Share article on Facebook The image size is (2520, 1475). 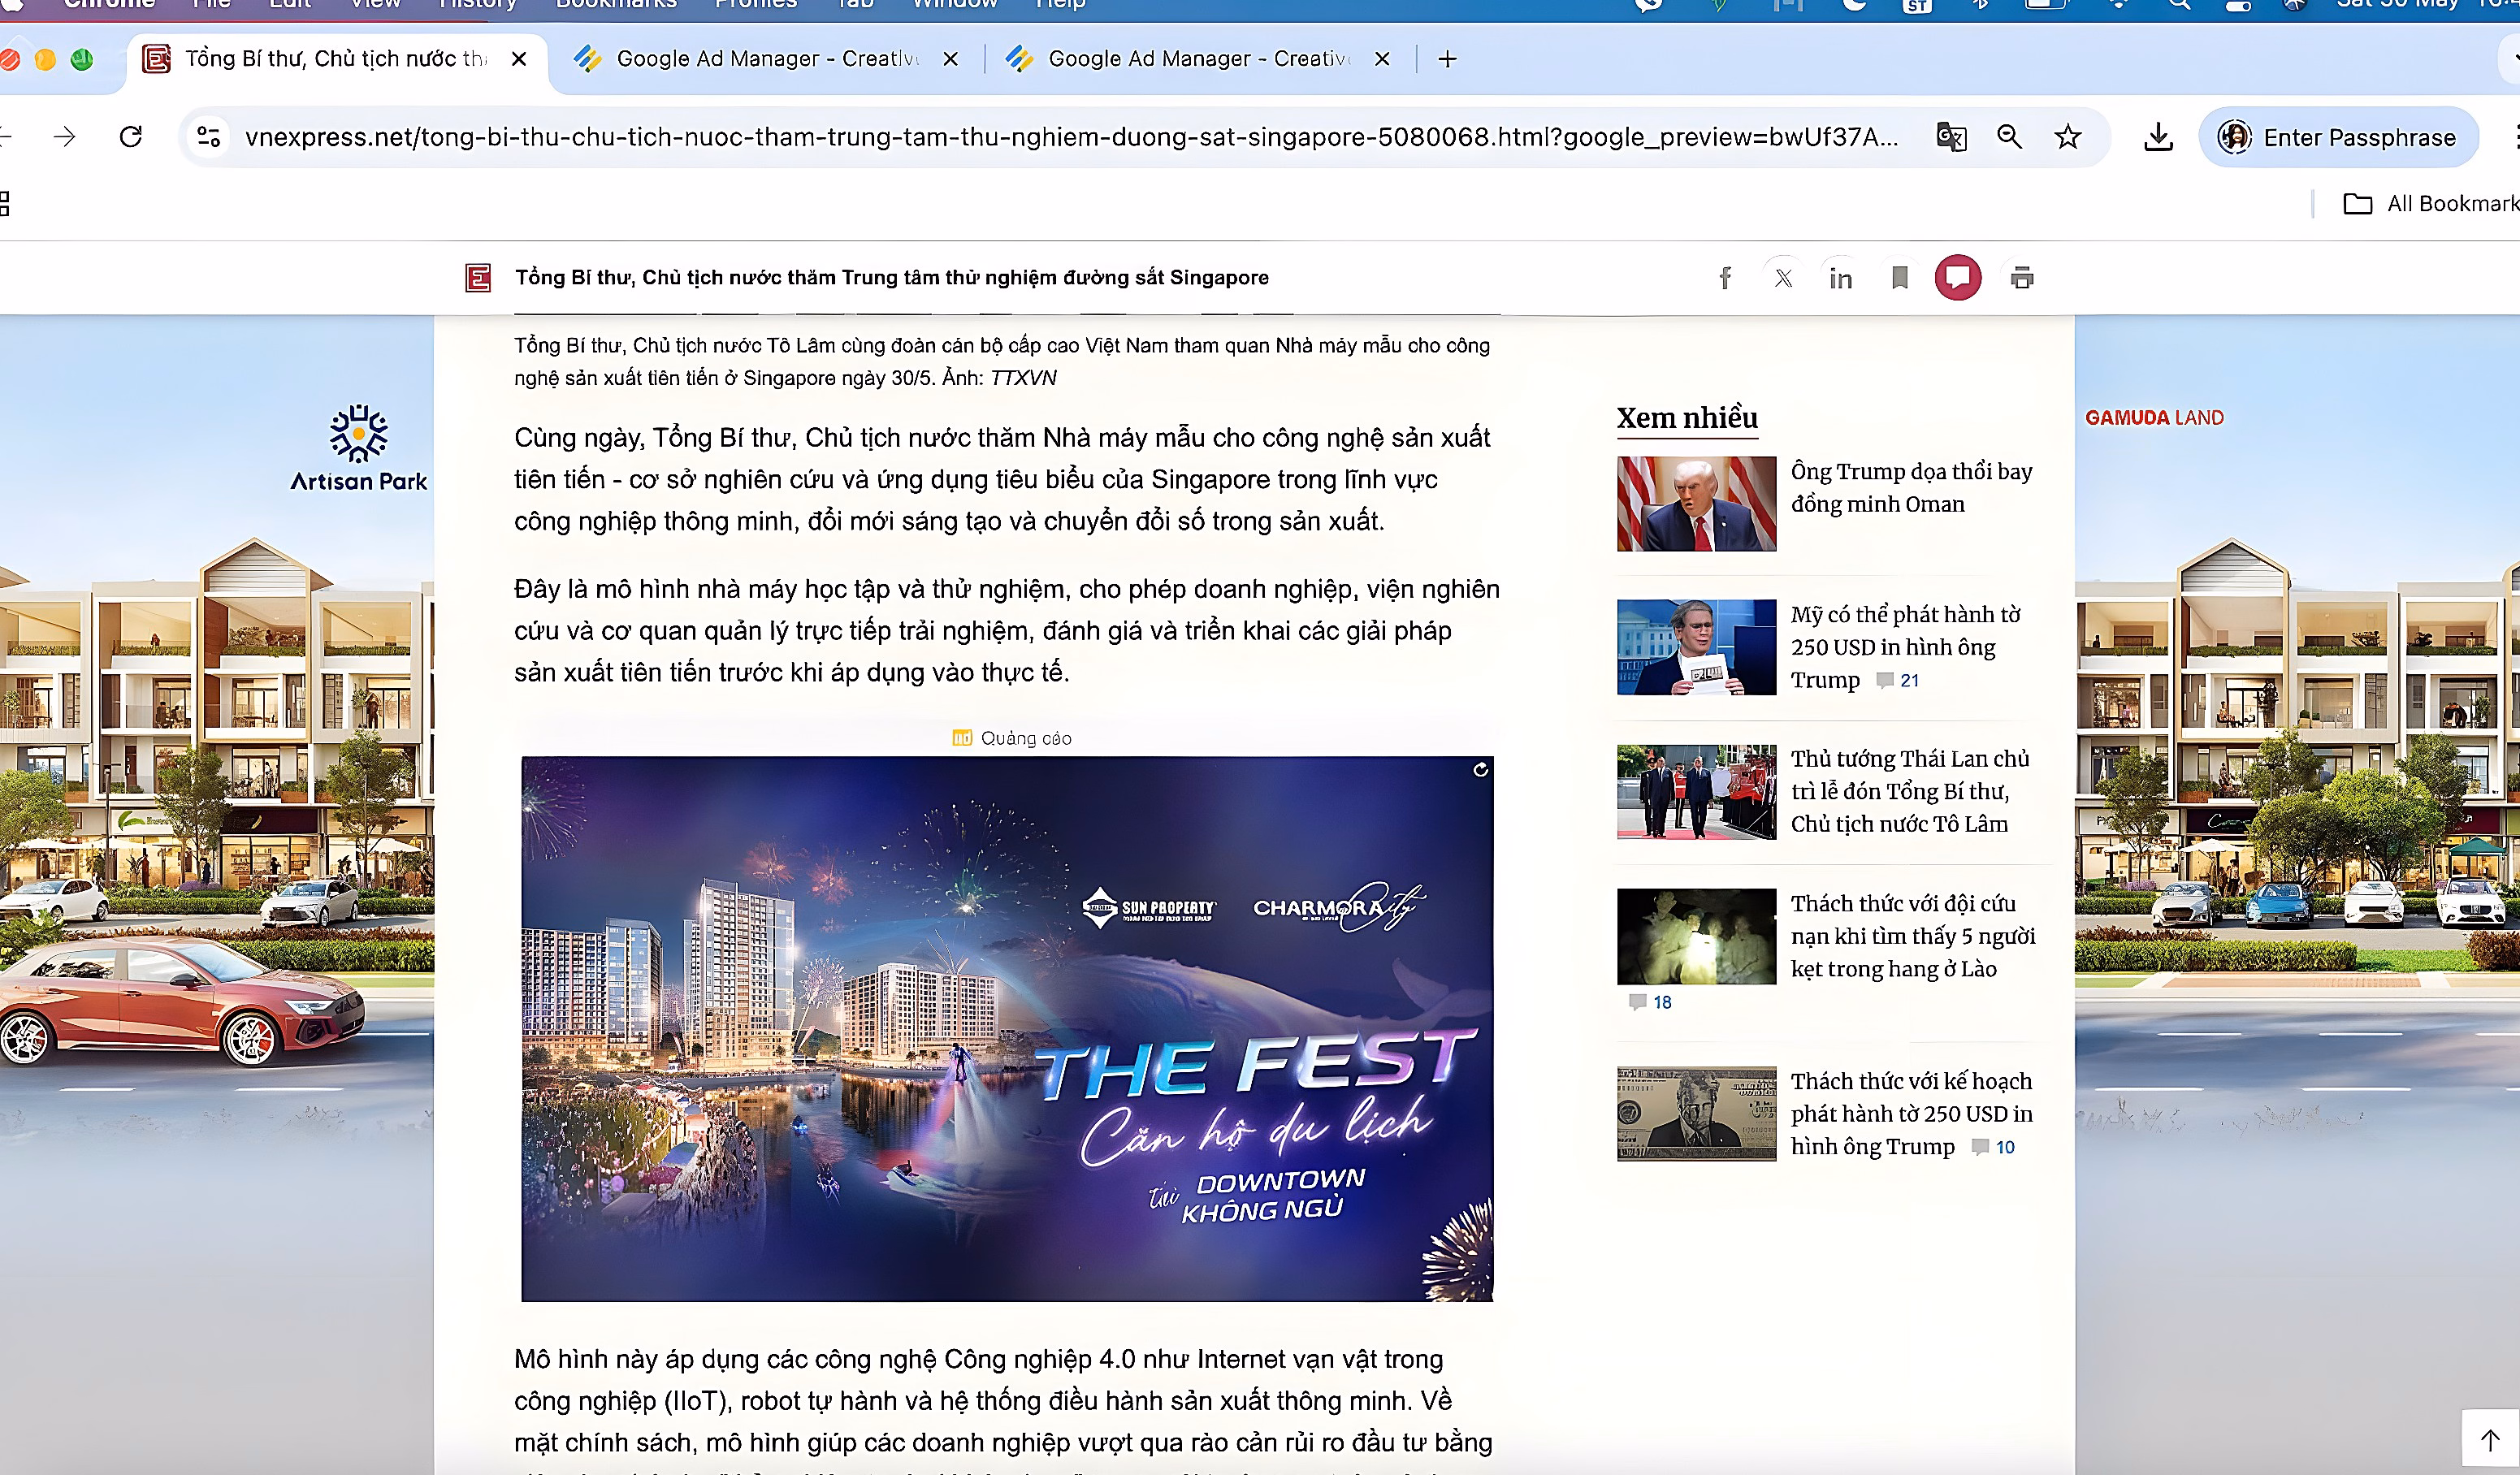[1725, 278]
